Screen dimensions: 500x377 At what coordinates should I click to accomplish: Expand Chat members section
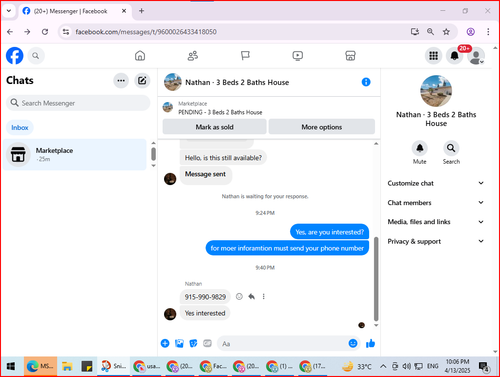(436, 203)
